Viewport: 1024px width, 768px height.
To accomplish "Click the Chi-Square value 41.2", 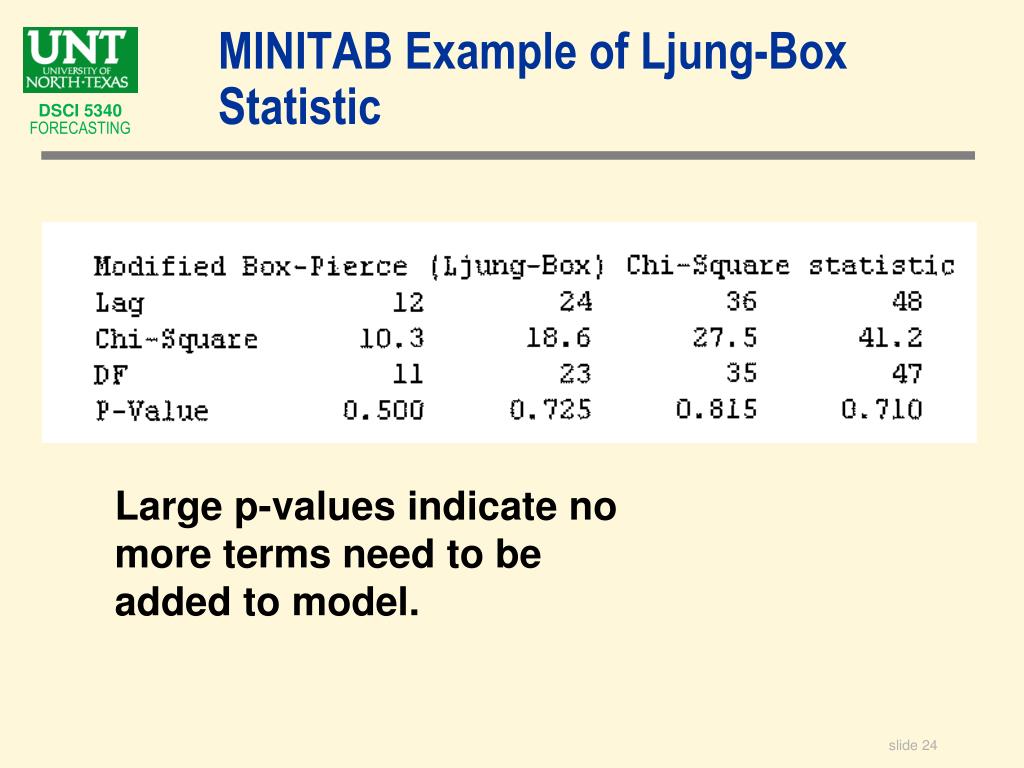I will pyautogui.click(x=890, y=338).
